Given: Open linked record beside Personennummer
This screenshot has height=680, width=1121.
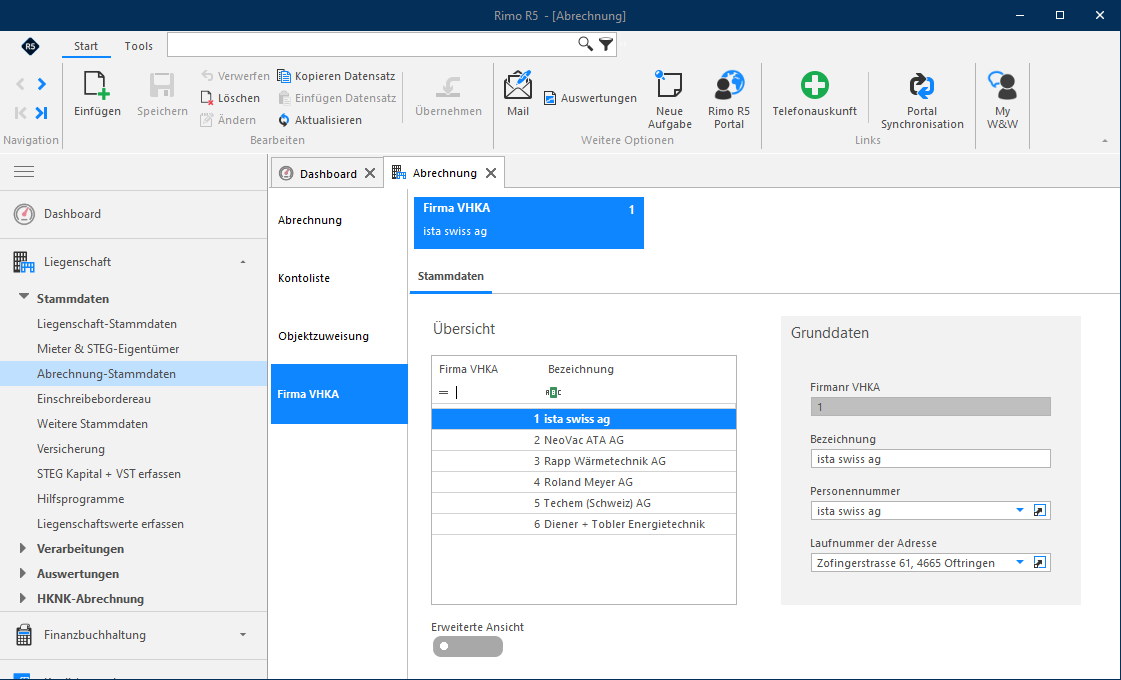Looking at the screenshot, I should pos(1040,511).
